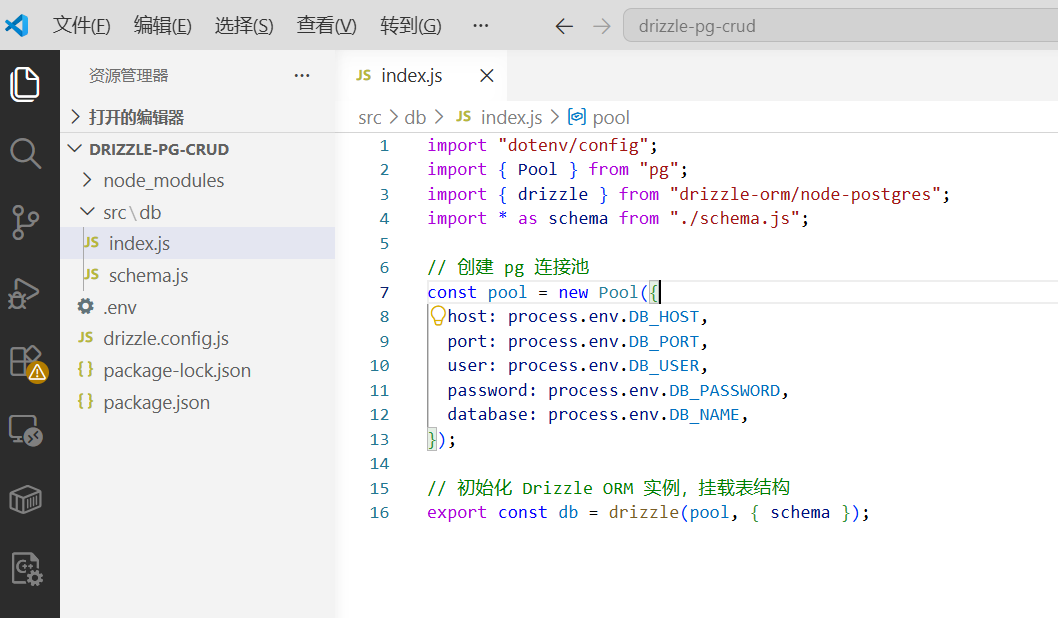Image resolution: width=1058 pixels, height=618 pixels.
Task: Click the 初始化 Drizzle ORM comment line
Action: coord(608,488)
